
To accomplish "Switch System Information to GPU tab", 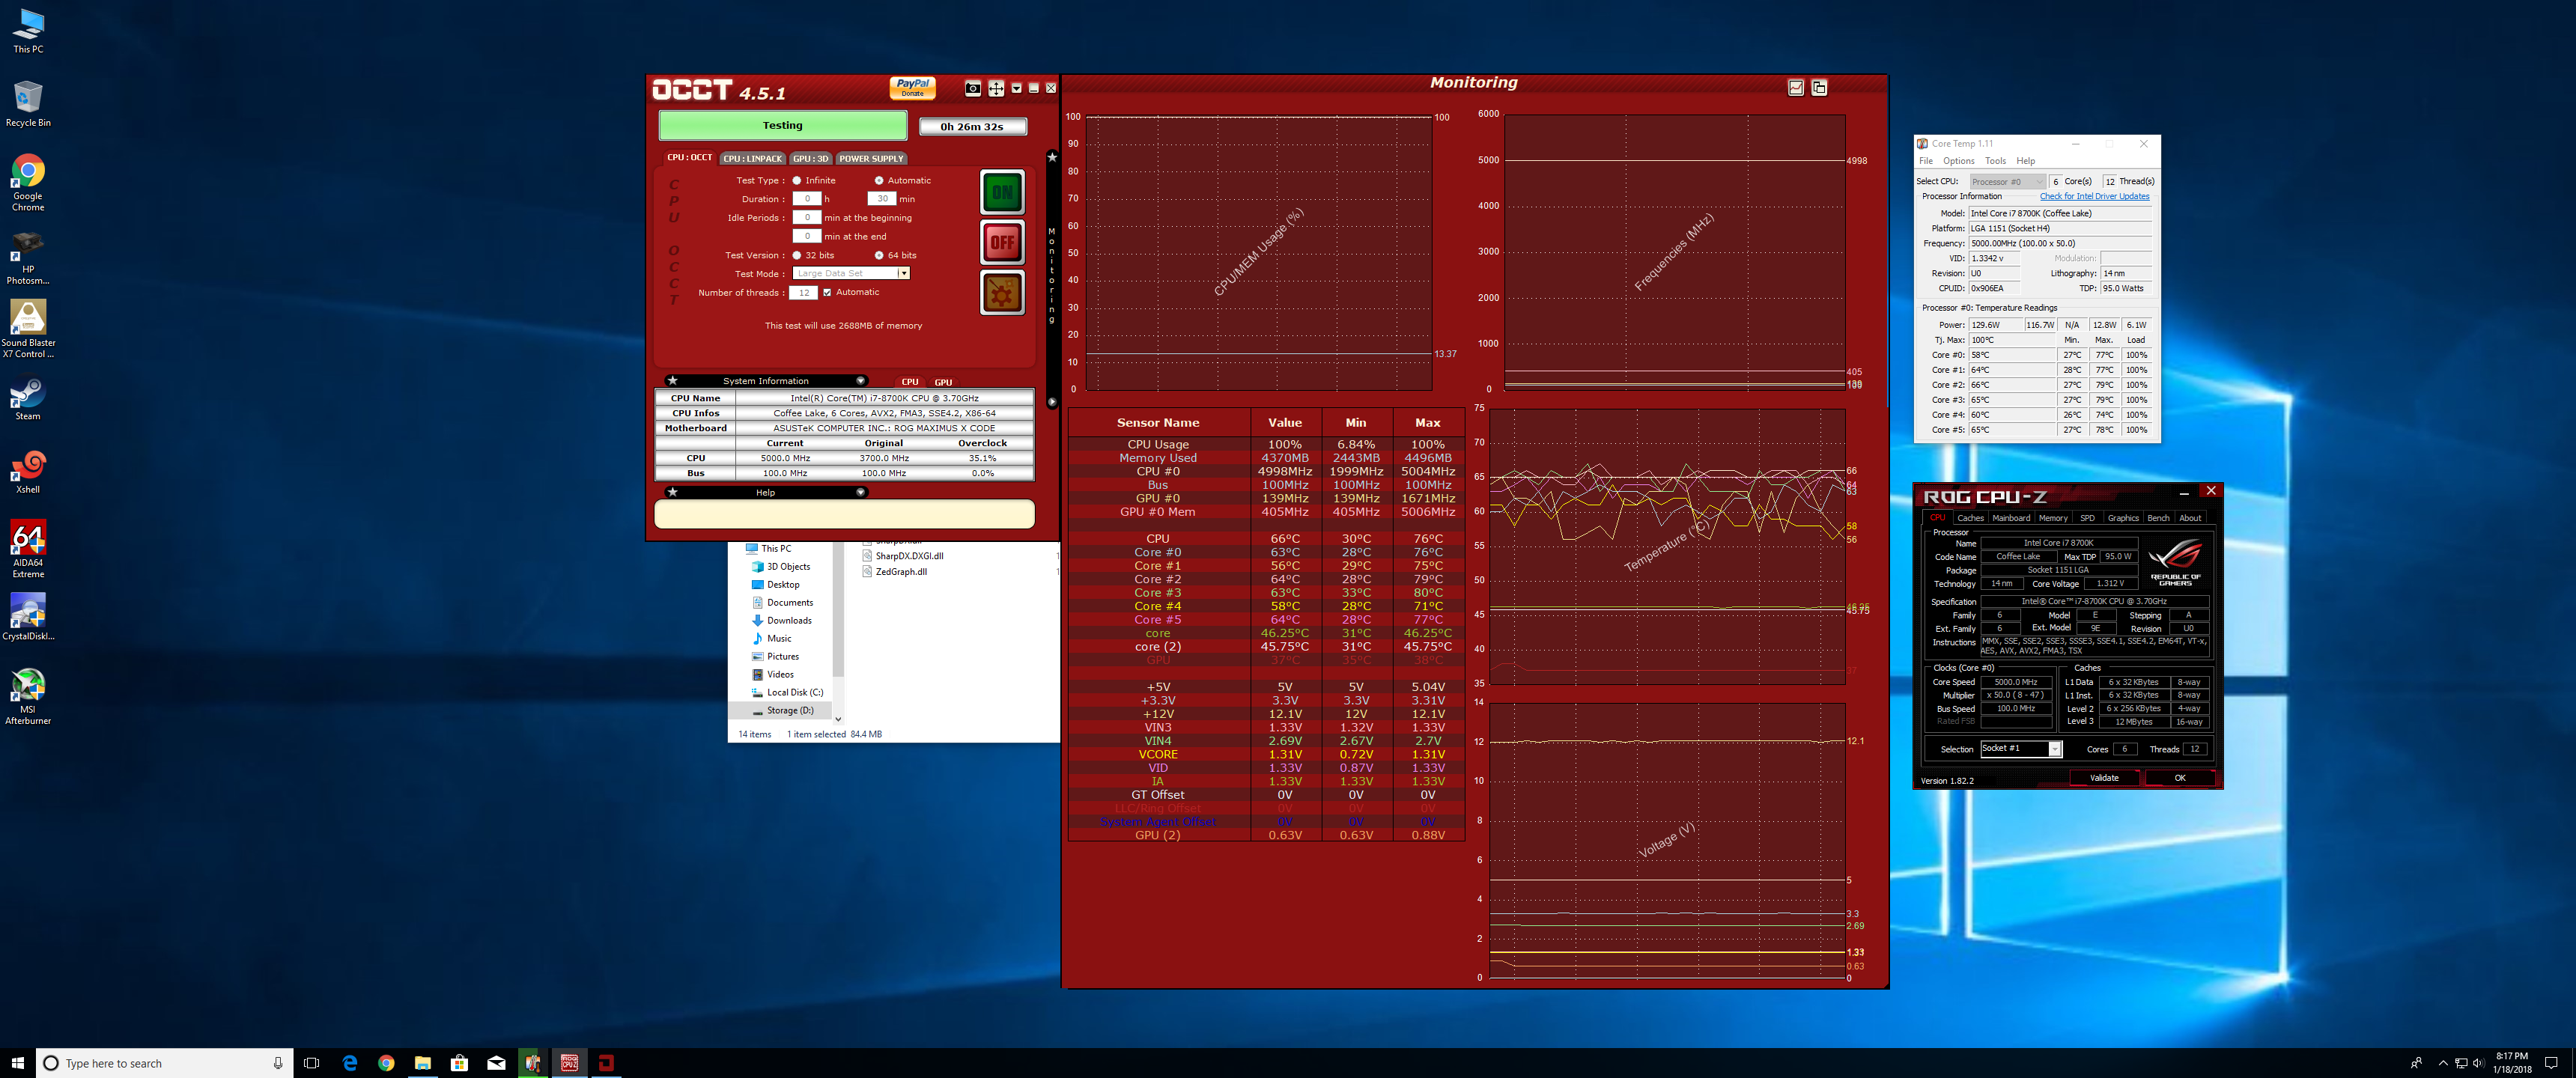I will point(943,382).
